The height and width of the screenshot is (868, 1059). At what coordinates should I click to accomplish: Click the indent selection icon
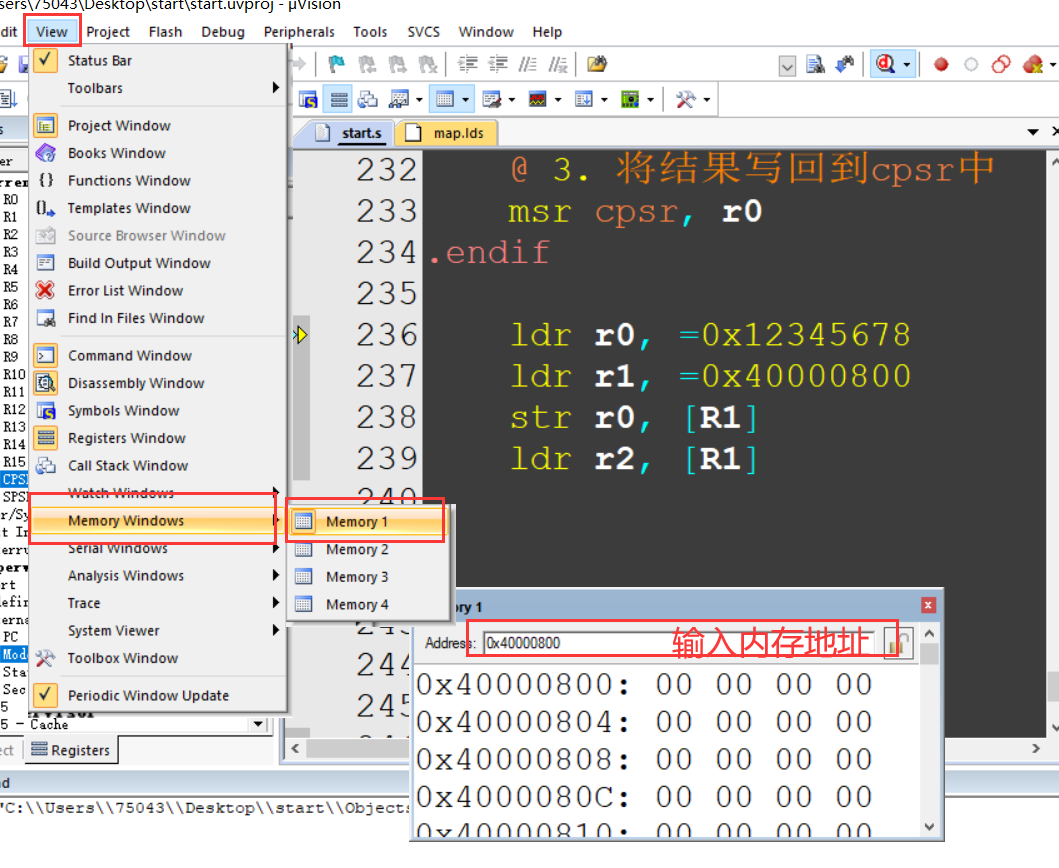coord(467,64)
